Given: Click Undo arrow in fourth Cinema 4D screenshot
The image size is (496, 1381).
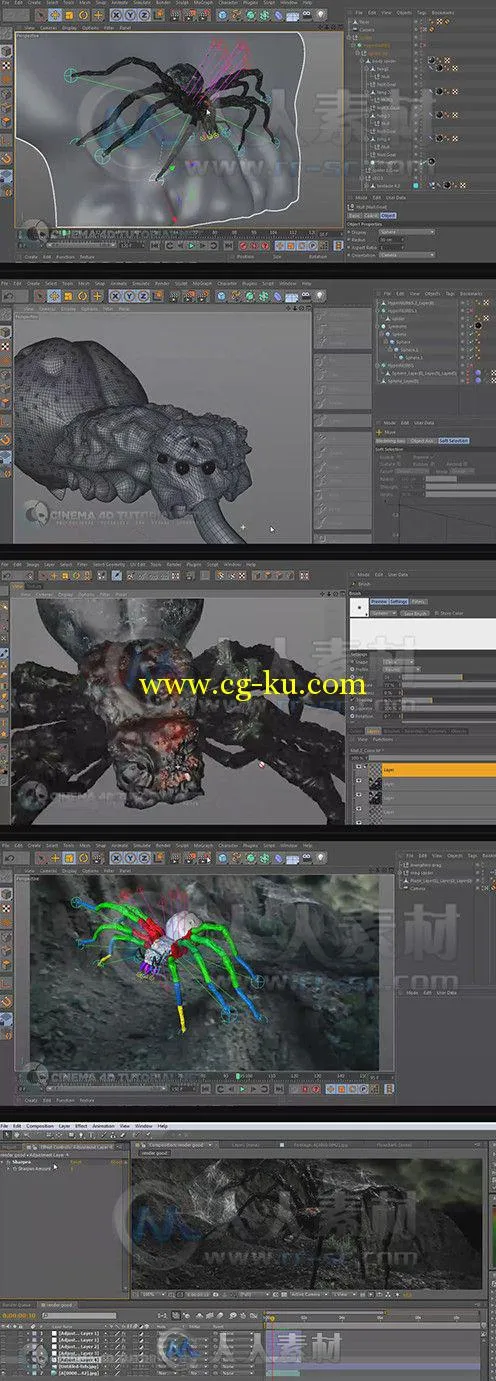Looking at the screenshot, I should coord(10,856).
